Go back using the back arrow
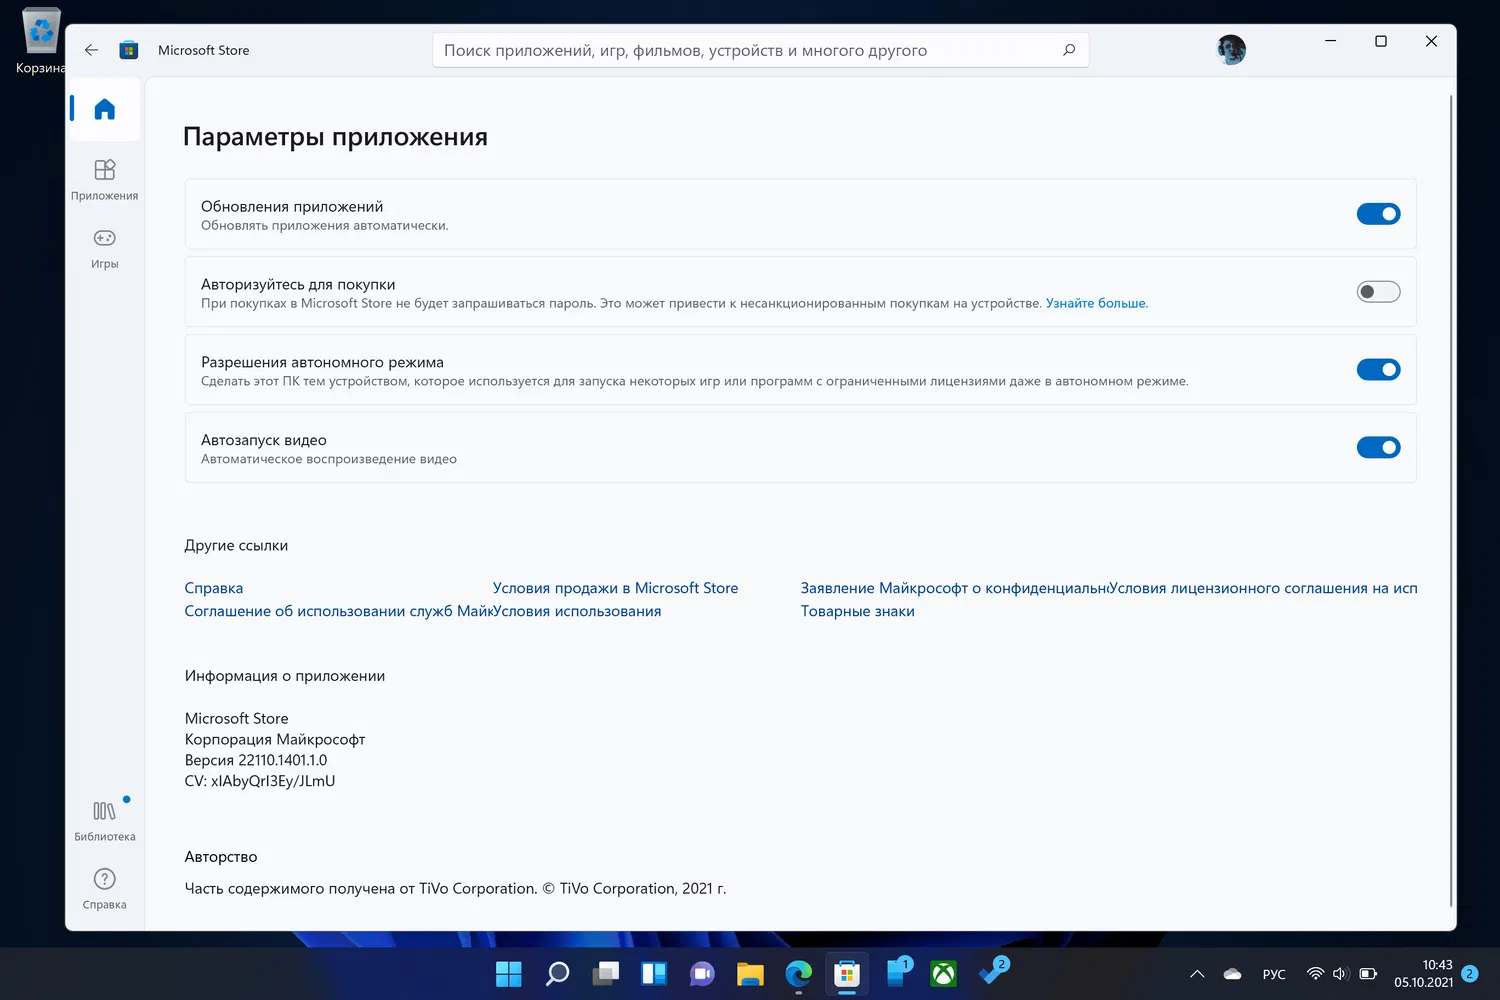The image size is (1500, 1000). click(91, 50)
